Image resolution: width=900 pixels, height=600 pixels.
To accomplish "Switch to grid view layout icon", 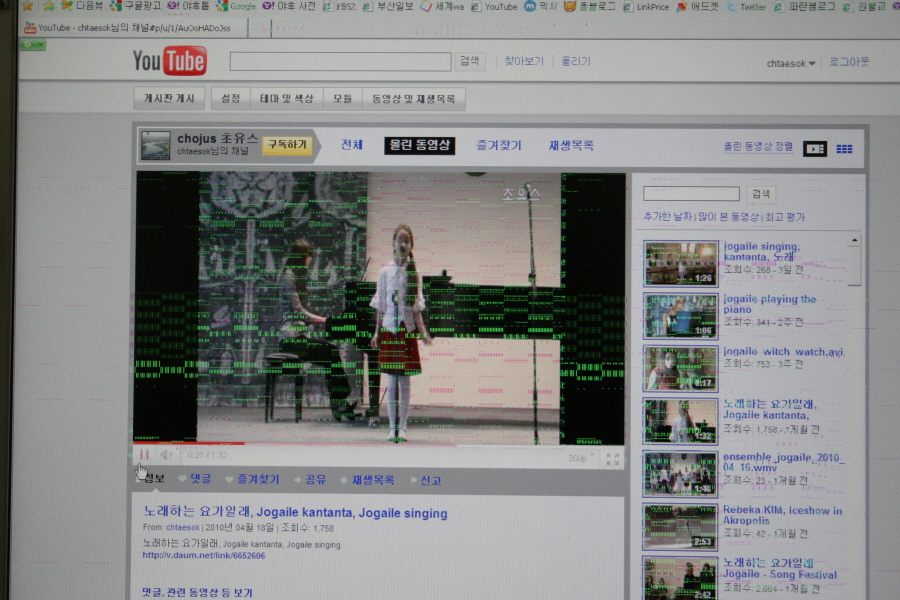I will 844,149.
